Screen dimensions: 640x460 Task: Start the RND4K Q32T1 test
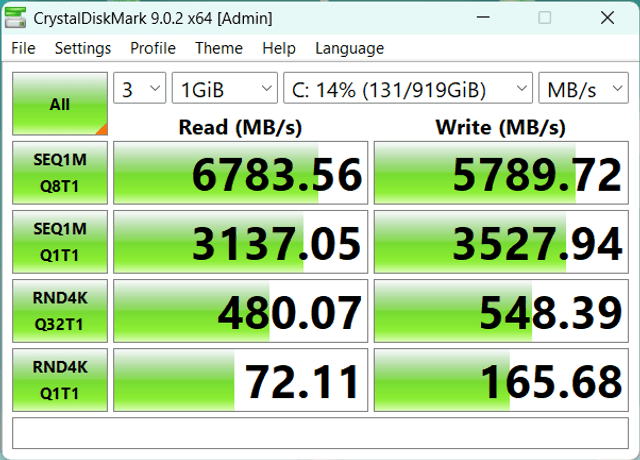pos(60,311)
